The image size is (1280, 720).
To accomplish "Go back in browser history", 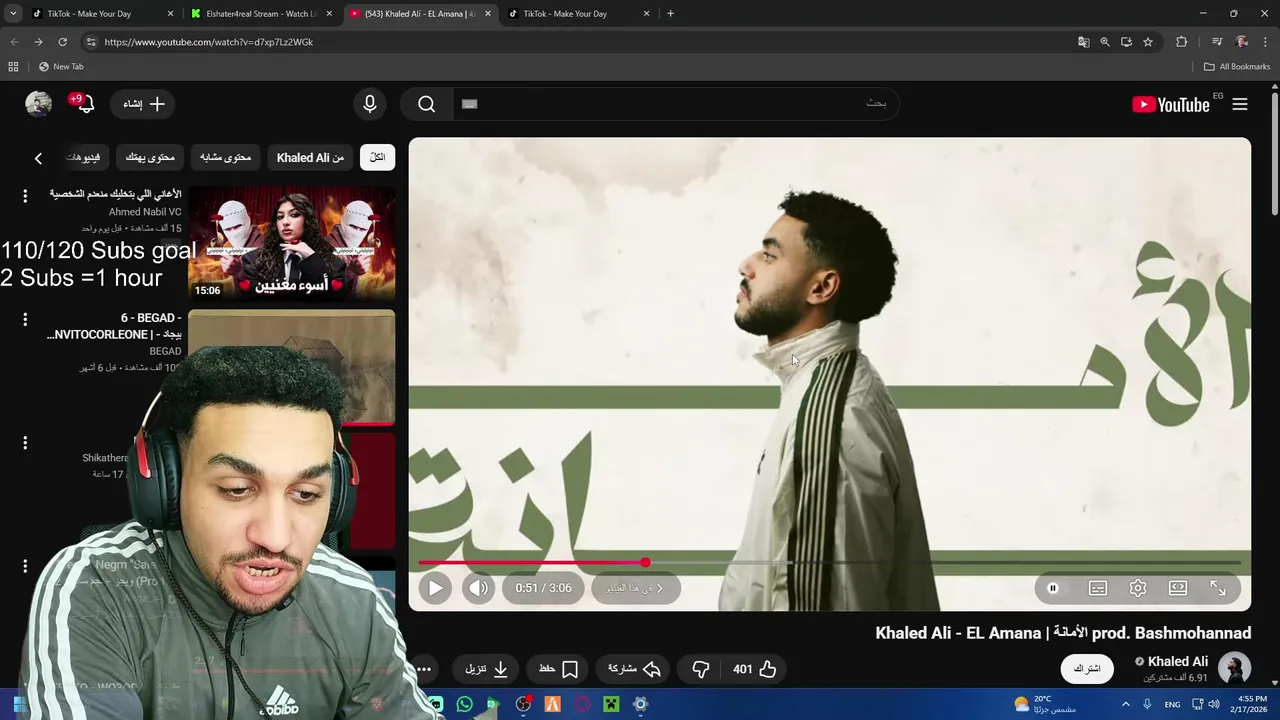I will [14, 42].
